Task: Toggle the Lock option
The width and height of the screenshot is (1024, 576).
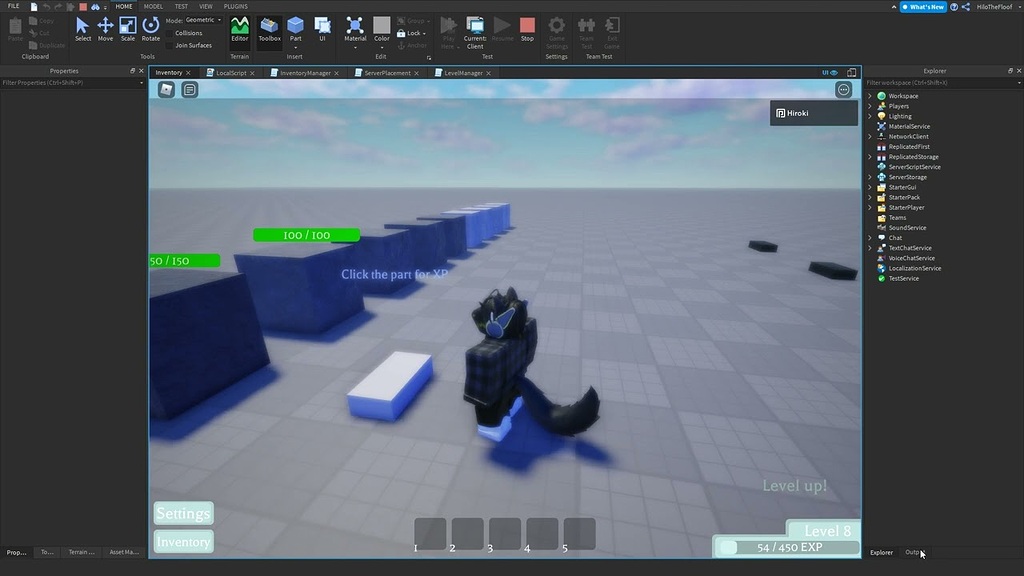Action: (x=405, y=33)
